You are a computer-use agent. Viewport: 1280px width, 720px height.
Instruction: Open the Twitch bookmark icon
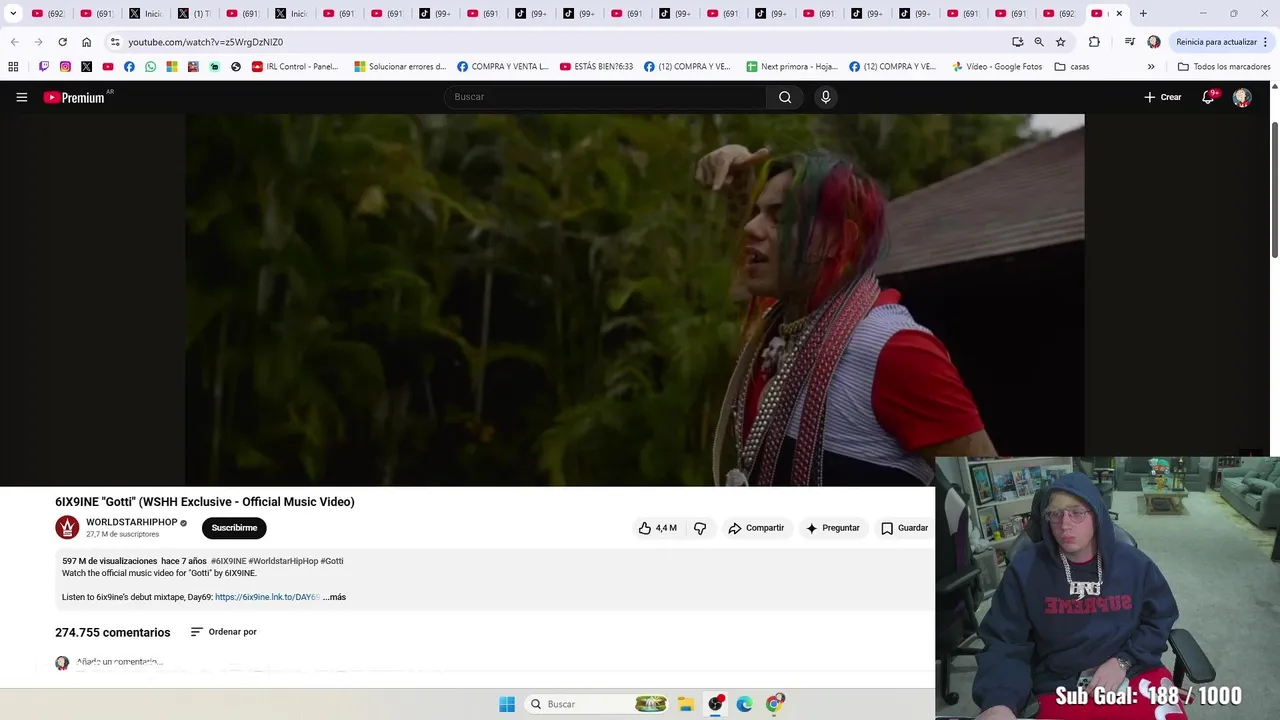(44, 67)
